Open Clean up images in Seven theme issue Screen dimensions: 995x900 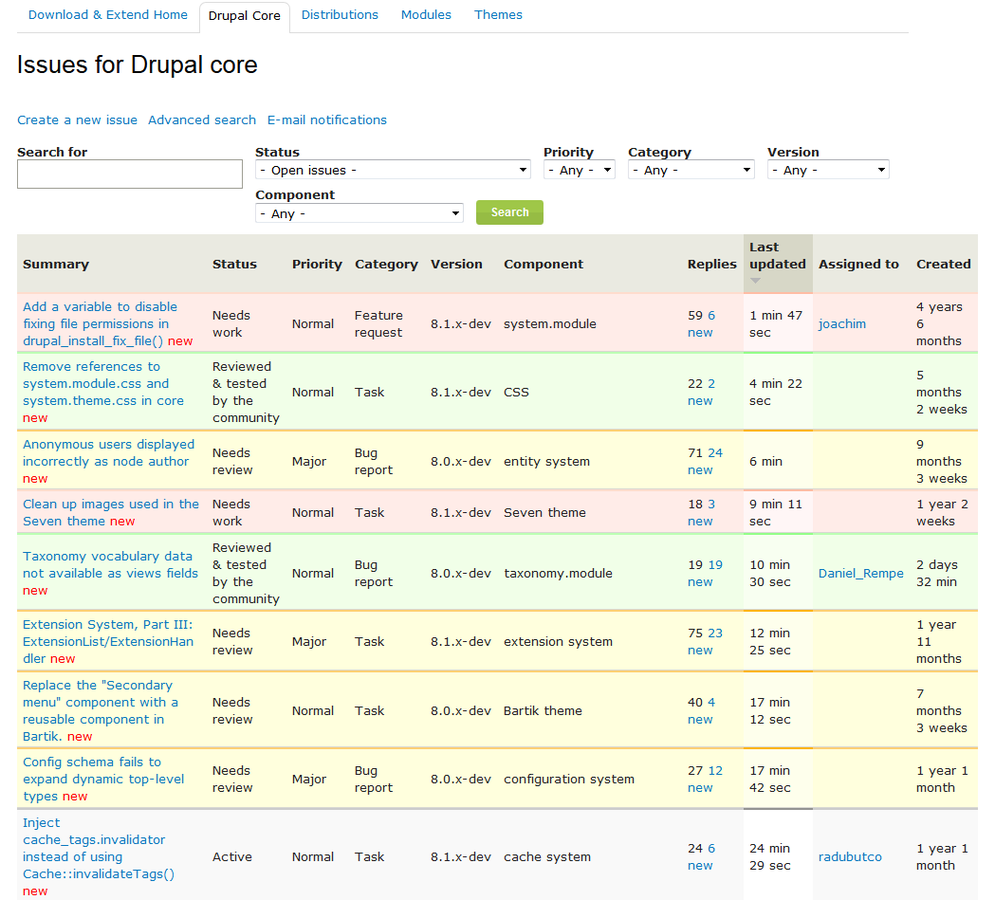pyautogui.click(x=111, y=512)
